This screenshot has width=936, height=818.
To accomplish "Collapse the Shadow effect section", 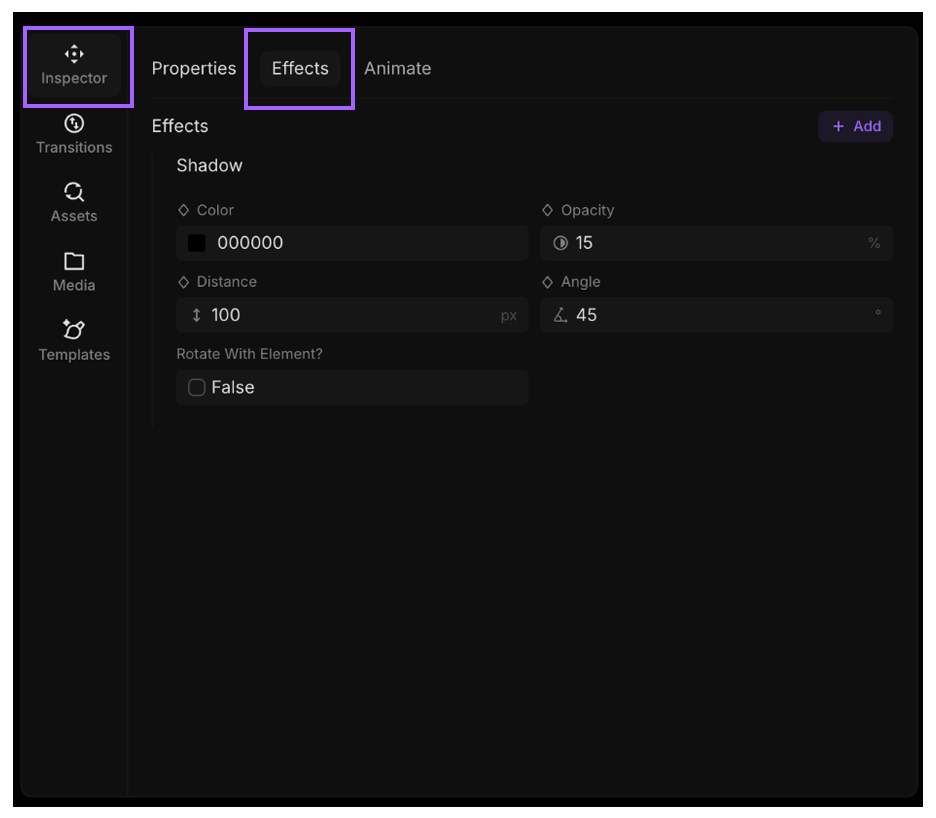I will 209,165.
